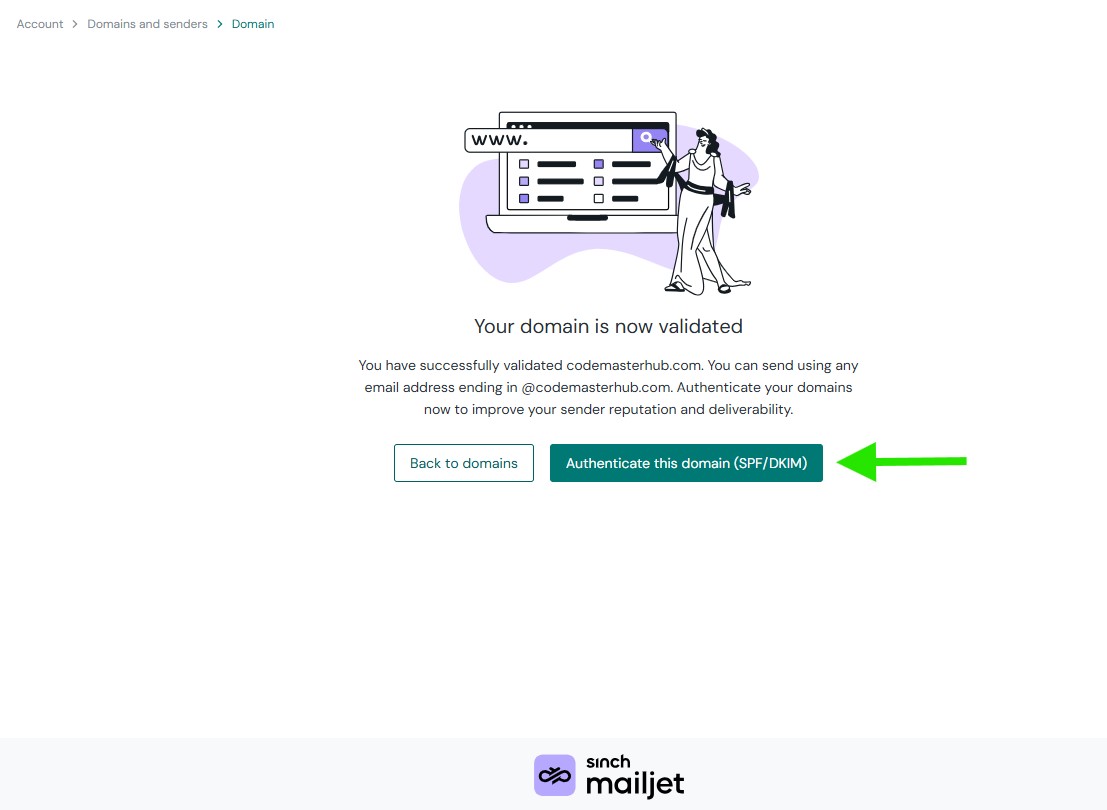Open the Account breadcrumb link
Viewport: 1107px width, 810px height.
coord(40,24)
